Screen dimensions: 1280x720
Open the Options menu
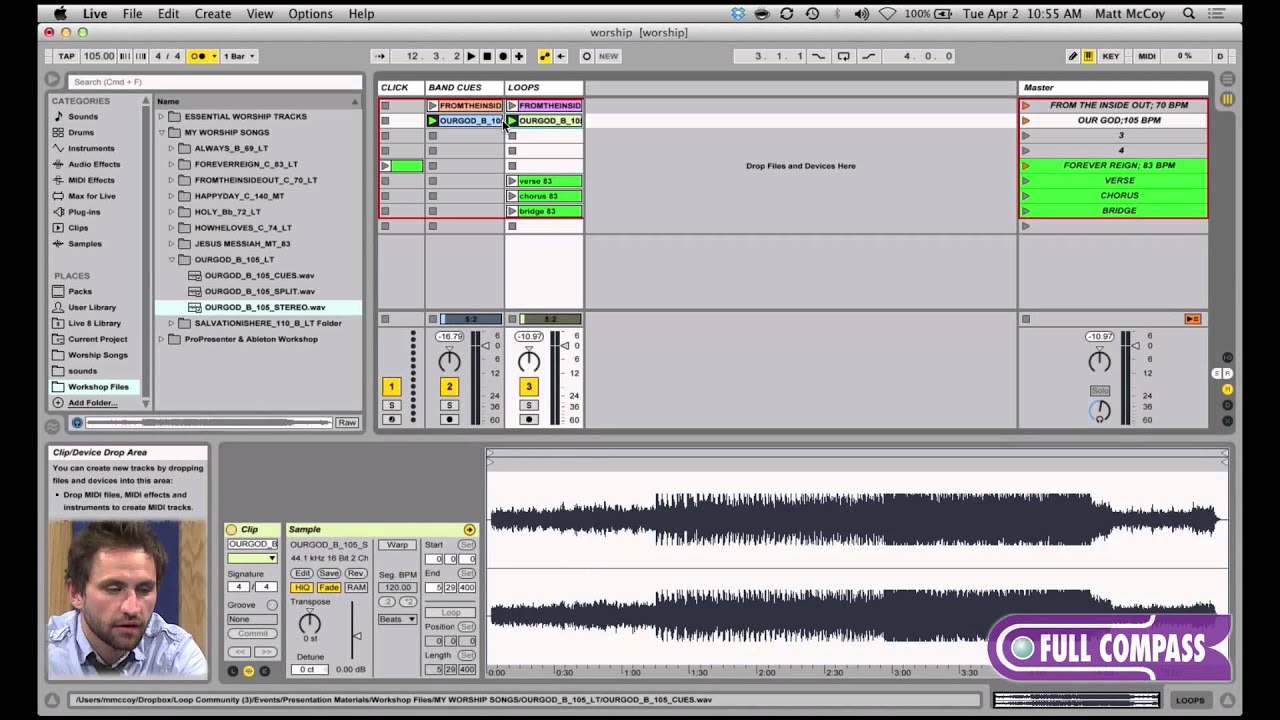pos(310,14)
